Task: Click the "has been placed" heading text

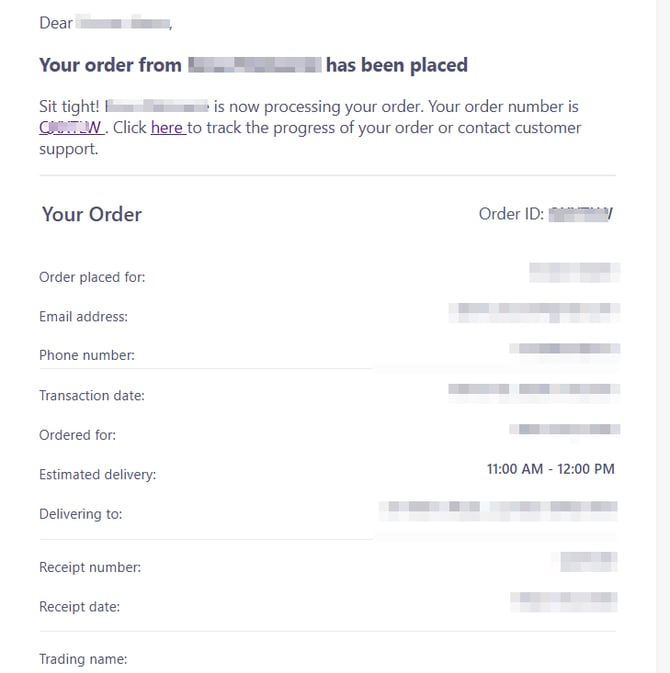Action: (397, 65)
